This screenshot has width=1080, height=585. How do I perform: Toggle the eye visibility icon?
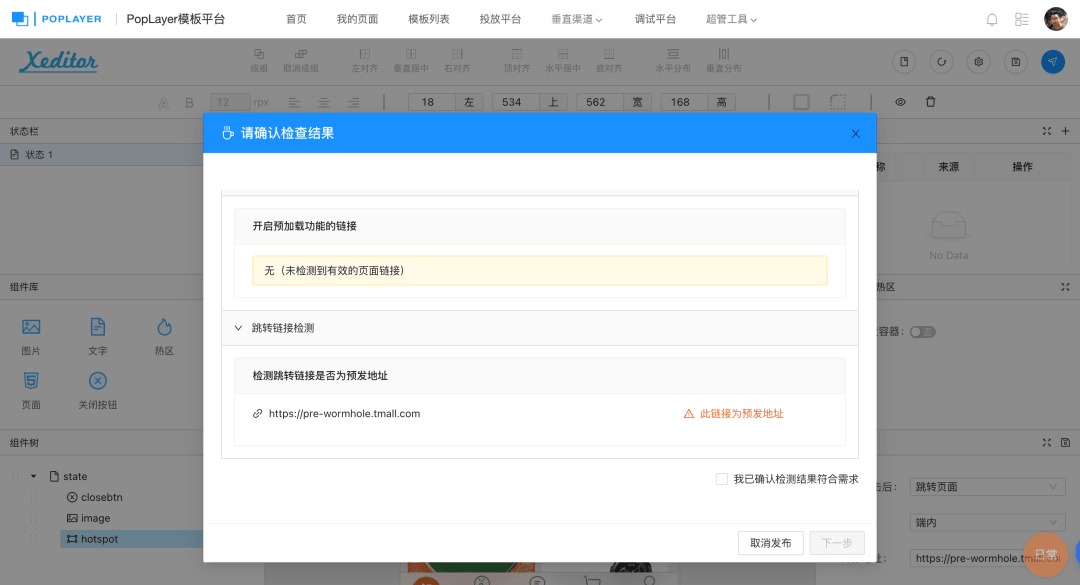coord(900,102)
